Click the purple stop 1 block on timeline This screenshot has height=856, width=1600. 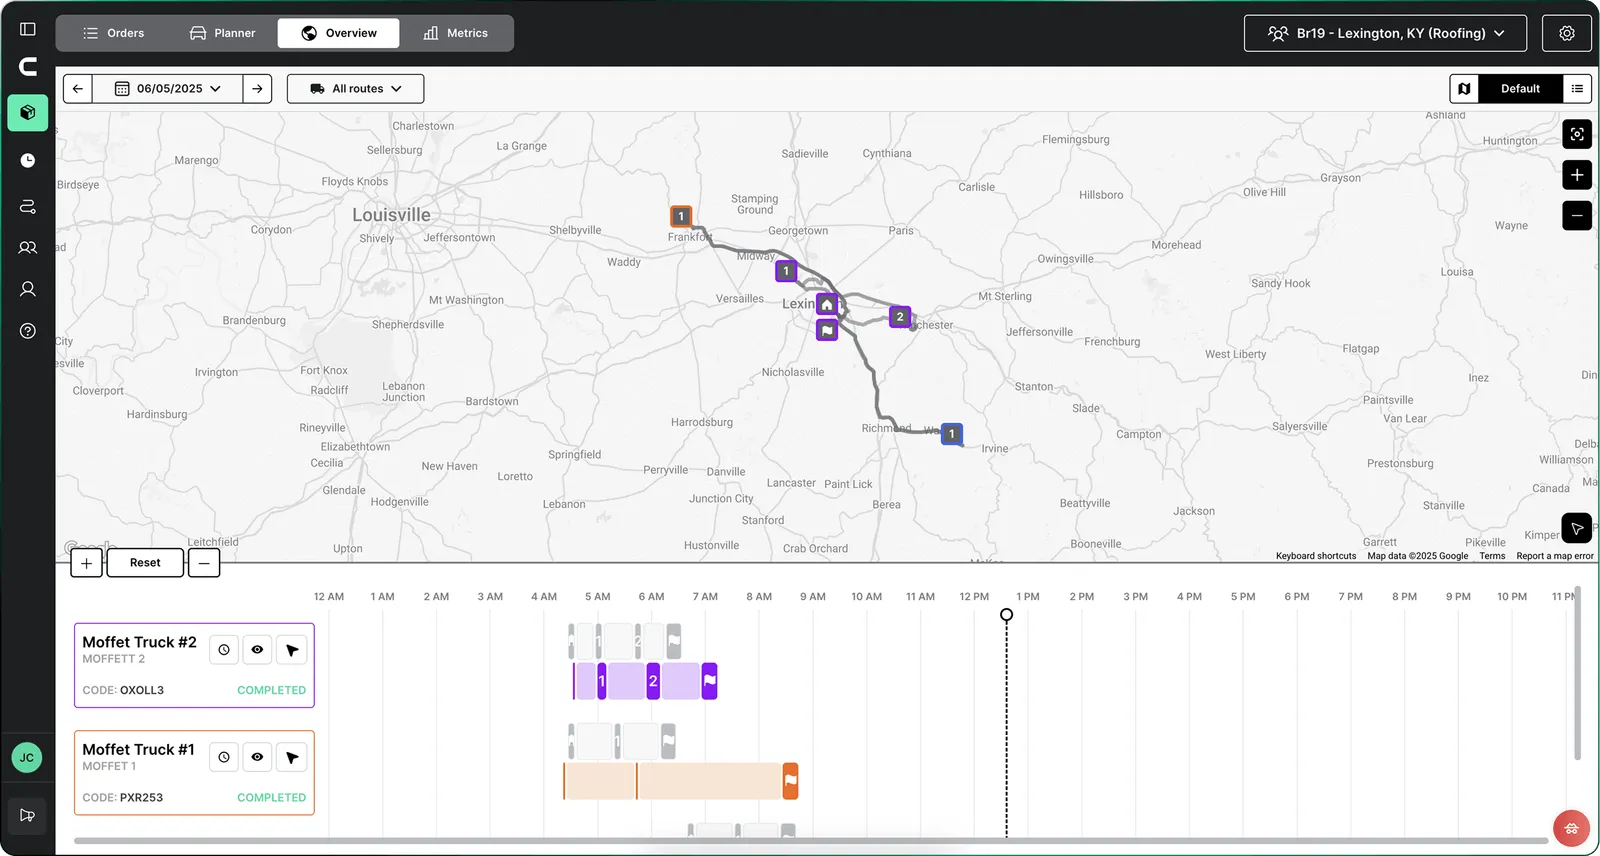tap(602, 681)
